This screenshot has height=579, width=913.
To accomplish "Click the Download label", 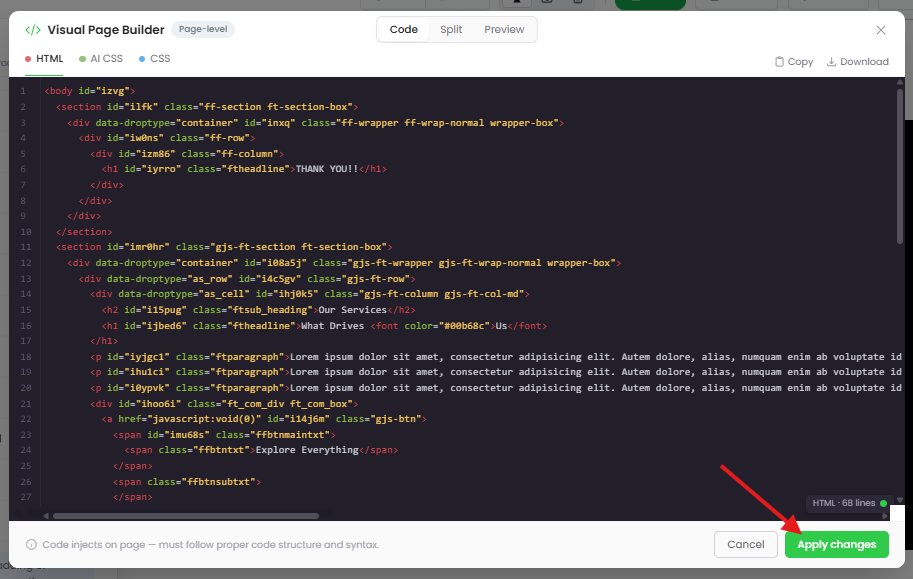I will click(864, 62).
